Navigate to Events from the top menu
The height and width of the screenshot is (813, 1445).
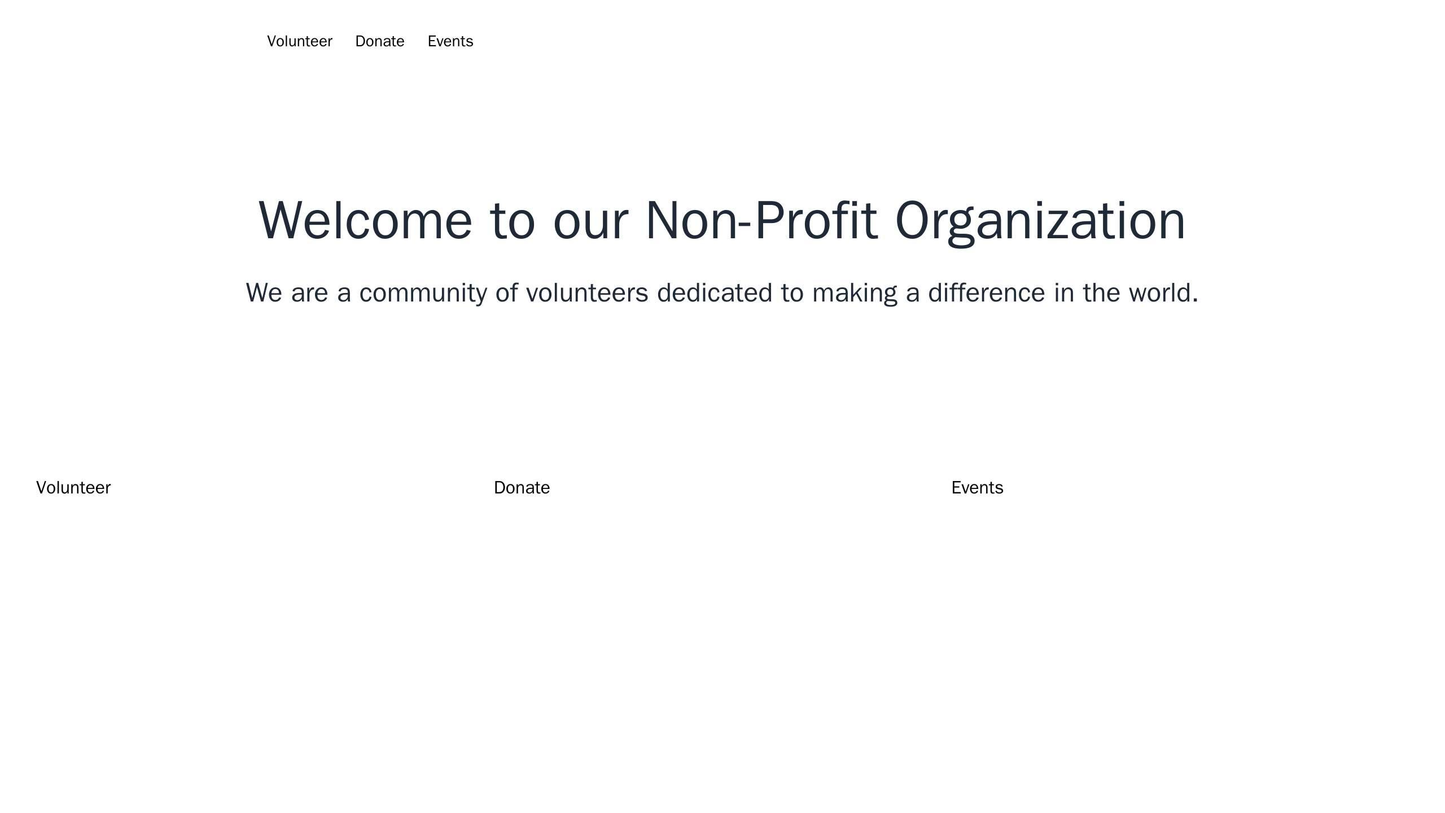(x=449, y=41)
